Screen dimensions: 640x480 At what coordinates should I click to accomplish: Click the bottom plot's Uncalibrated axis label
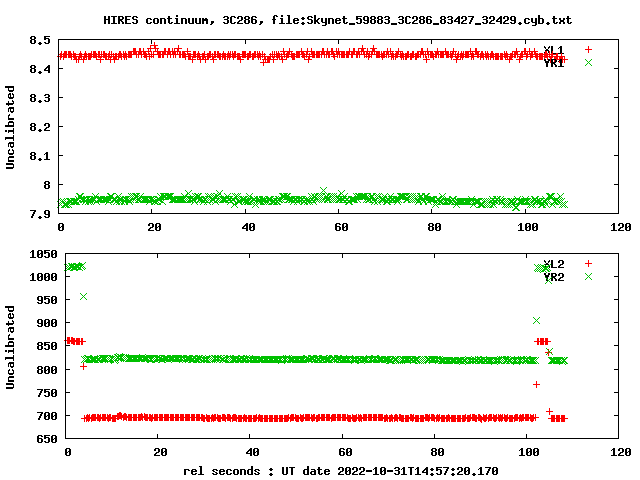click(10, 347)
